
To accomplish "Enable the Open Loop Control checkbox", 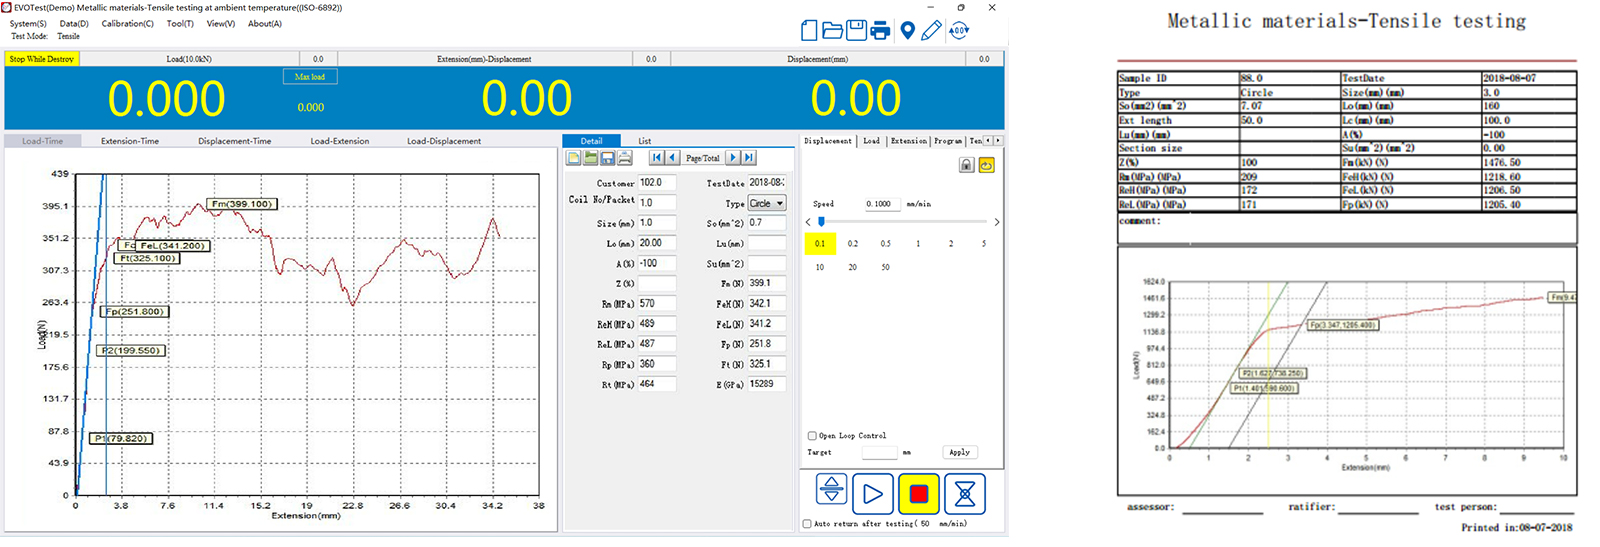I will pyautogui.click(x=812, y=436).
